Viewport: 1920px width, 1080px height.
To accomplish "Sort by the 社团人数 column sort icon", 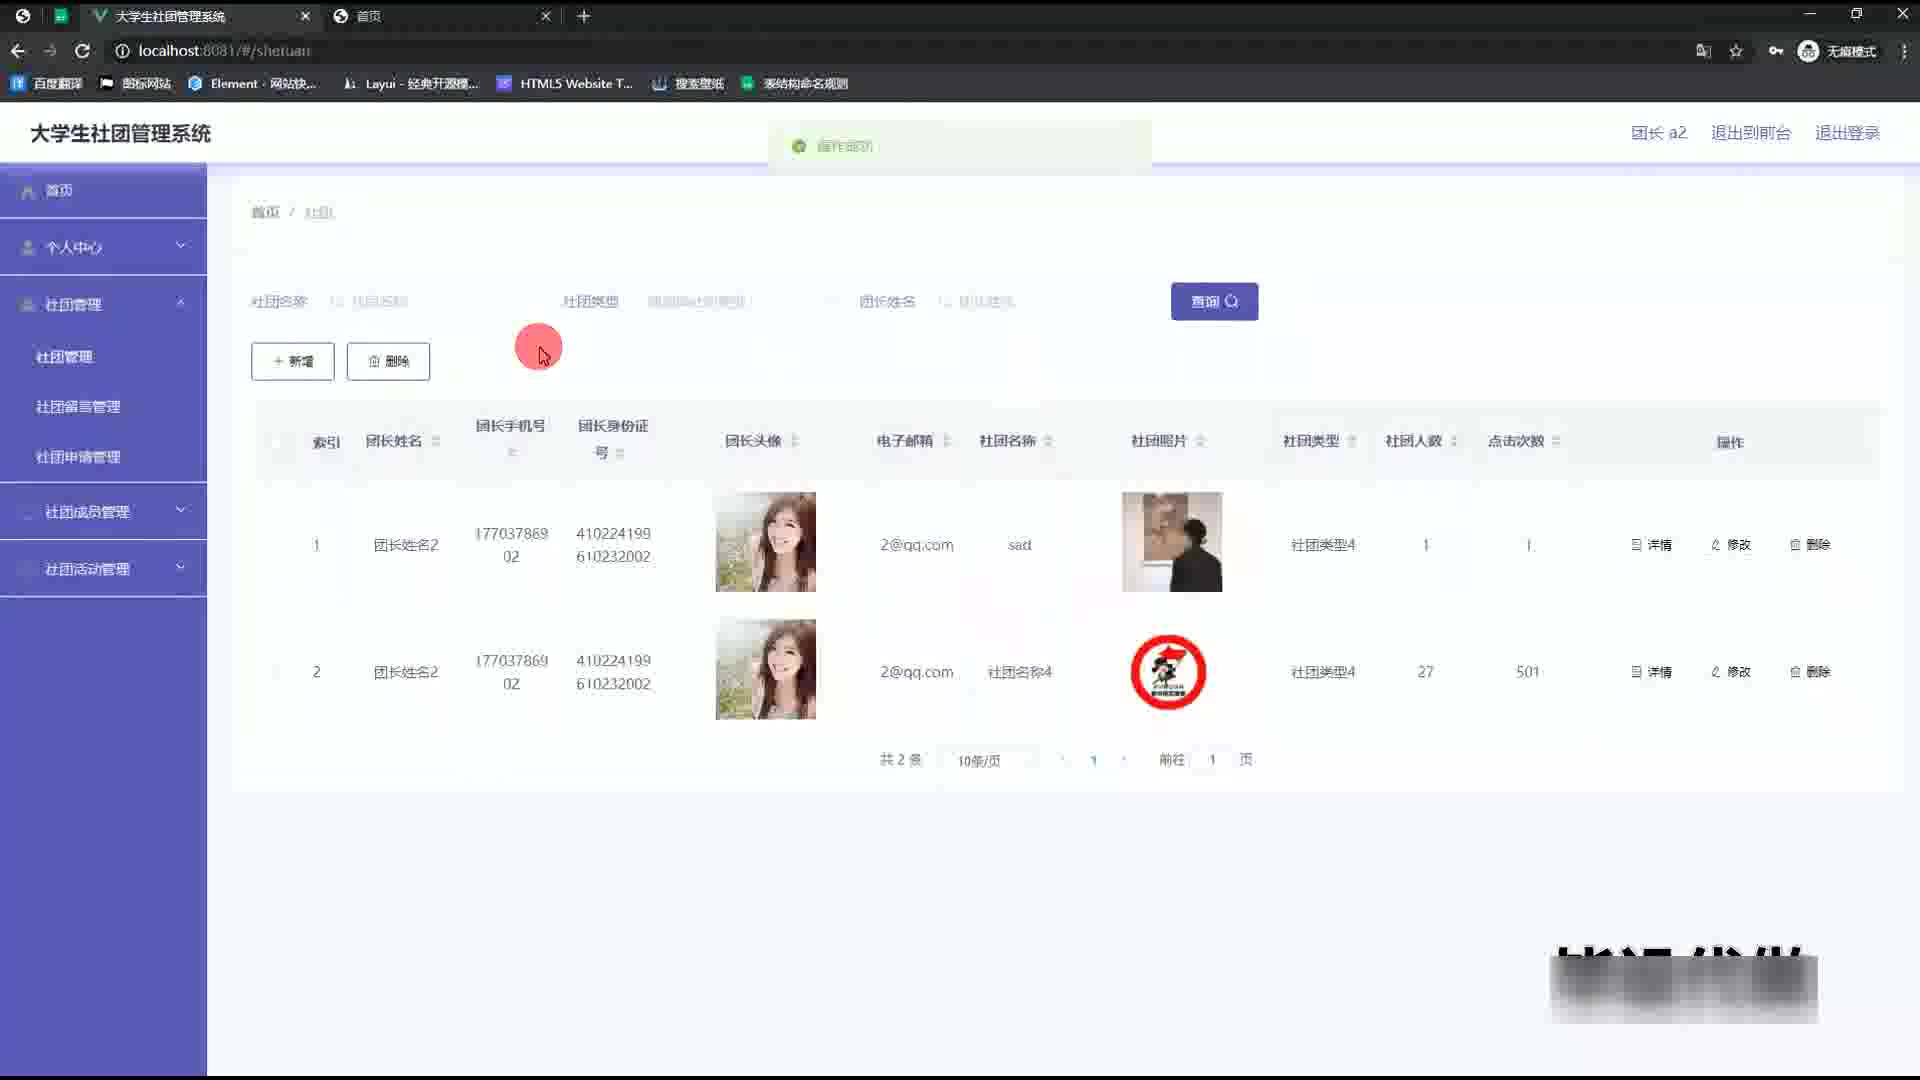I will [1454, 441].
